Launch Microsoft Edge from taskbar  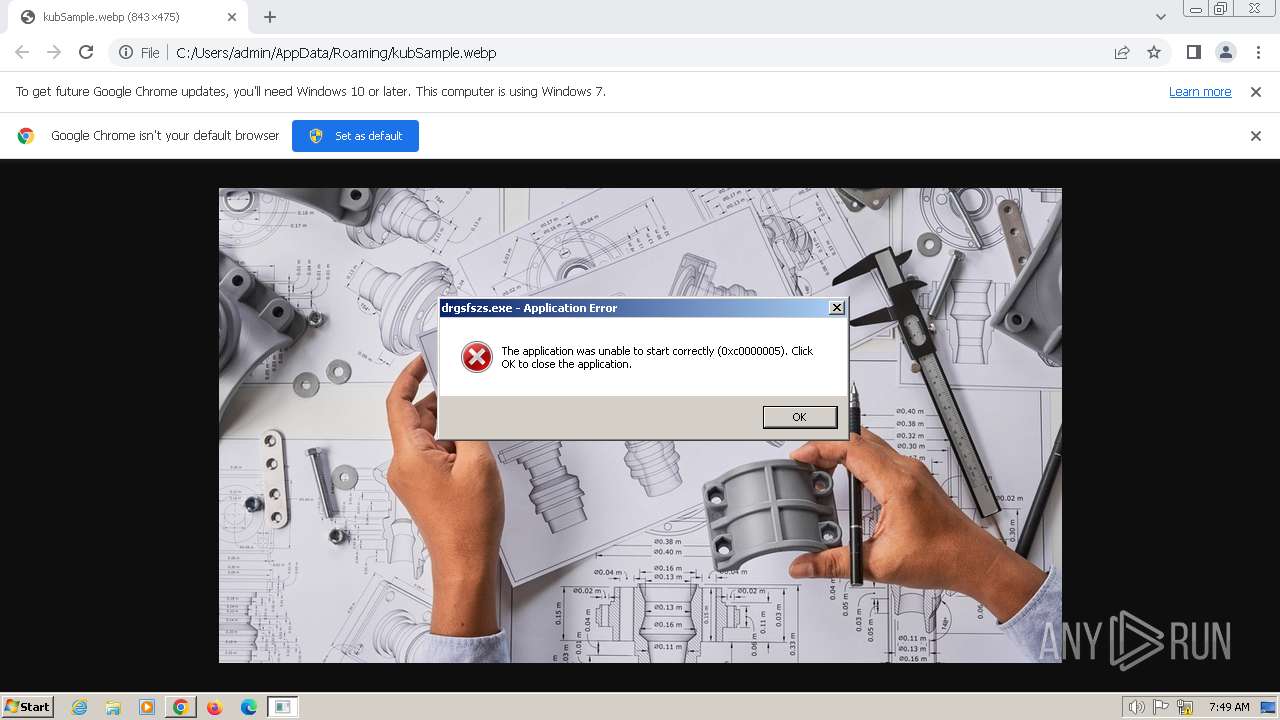[x=248, y=707]
